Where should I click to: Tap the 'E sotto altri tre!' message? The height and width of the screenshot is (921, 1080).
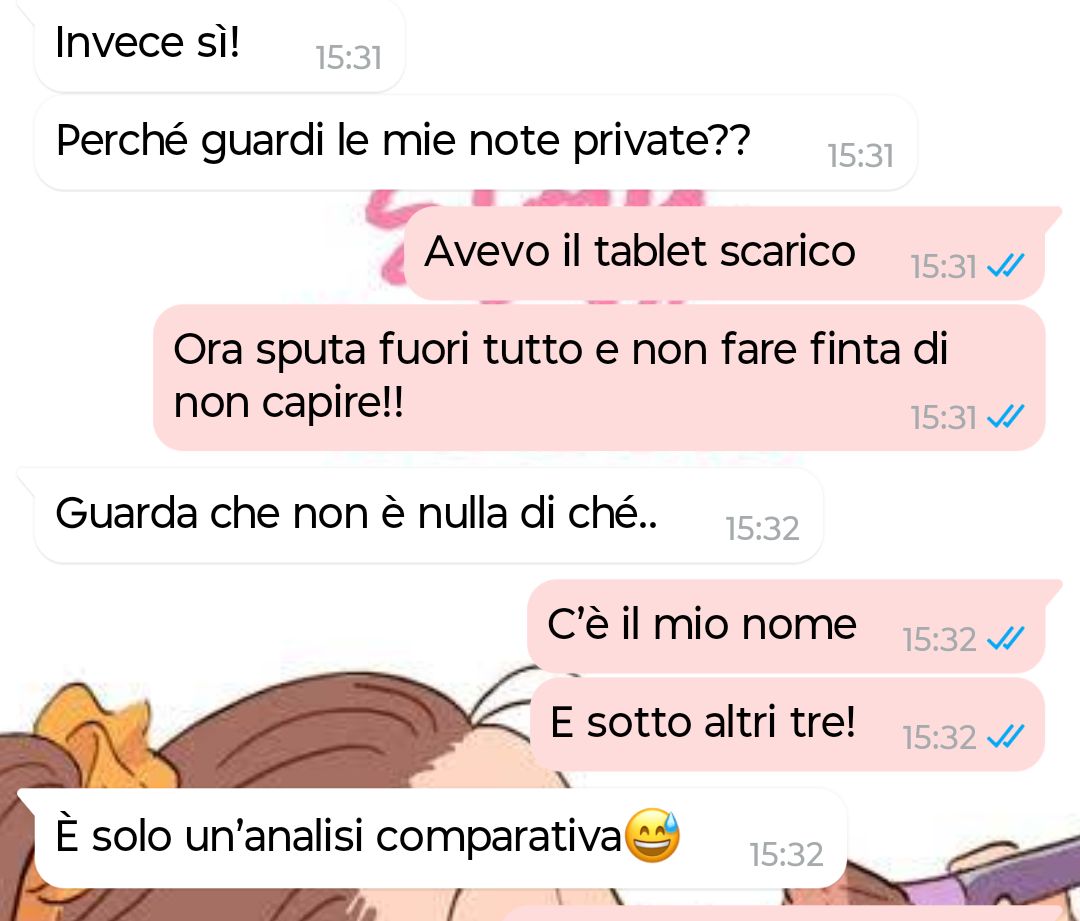(787, 724)
